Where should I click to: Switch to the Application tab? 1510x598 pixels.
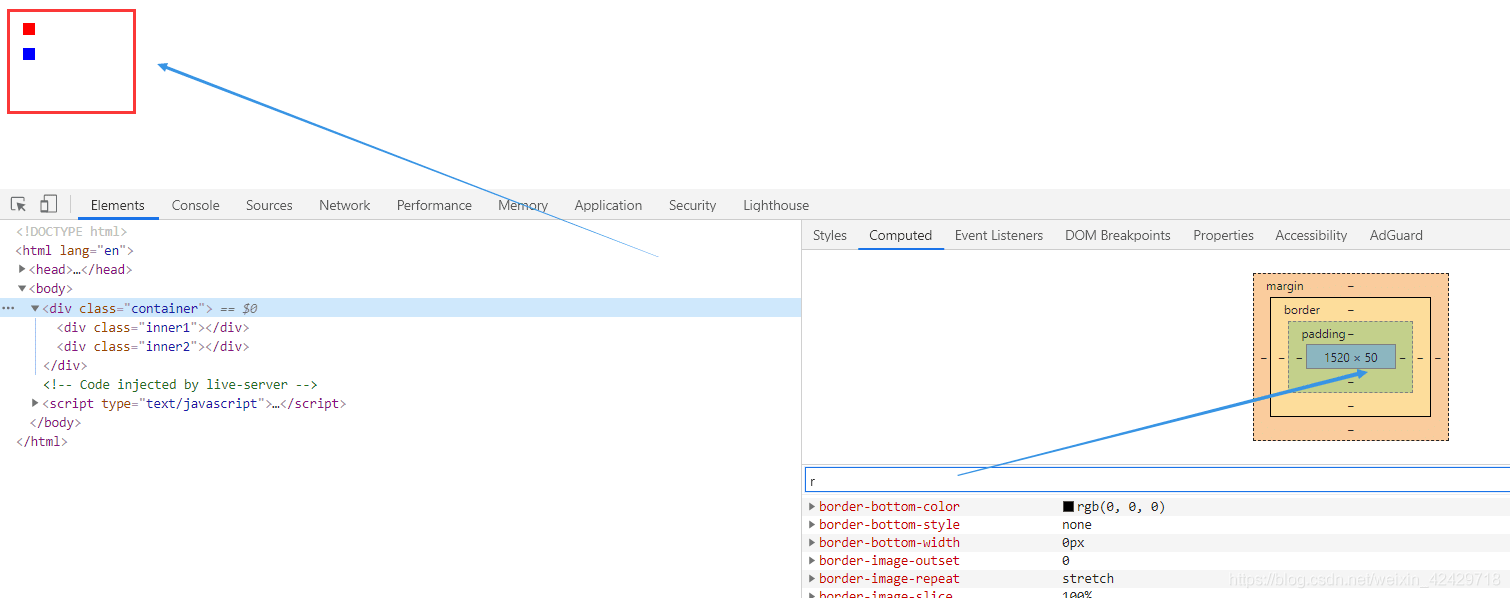(x=608, y=205)
